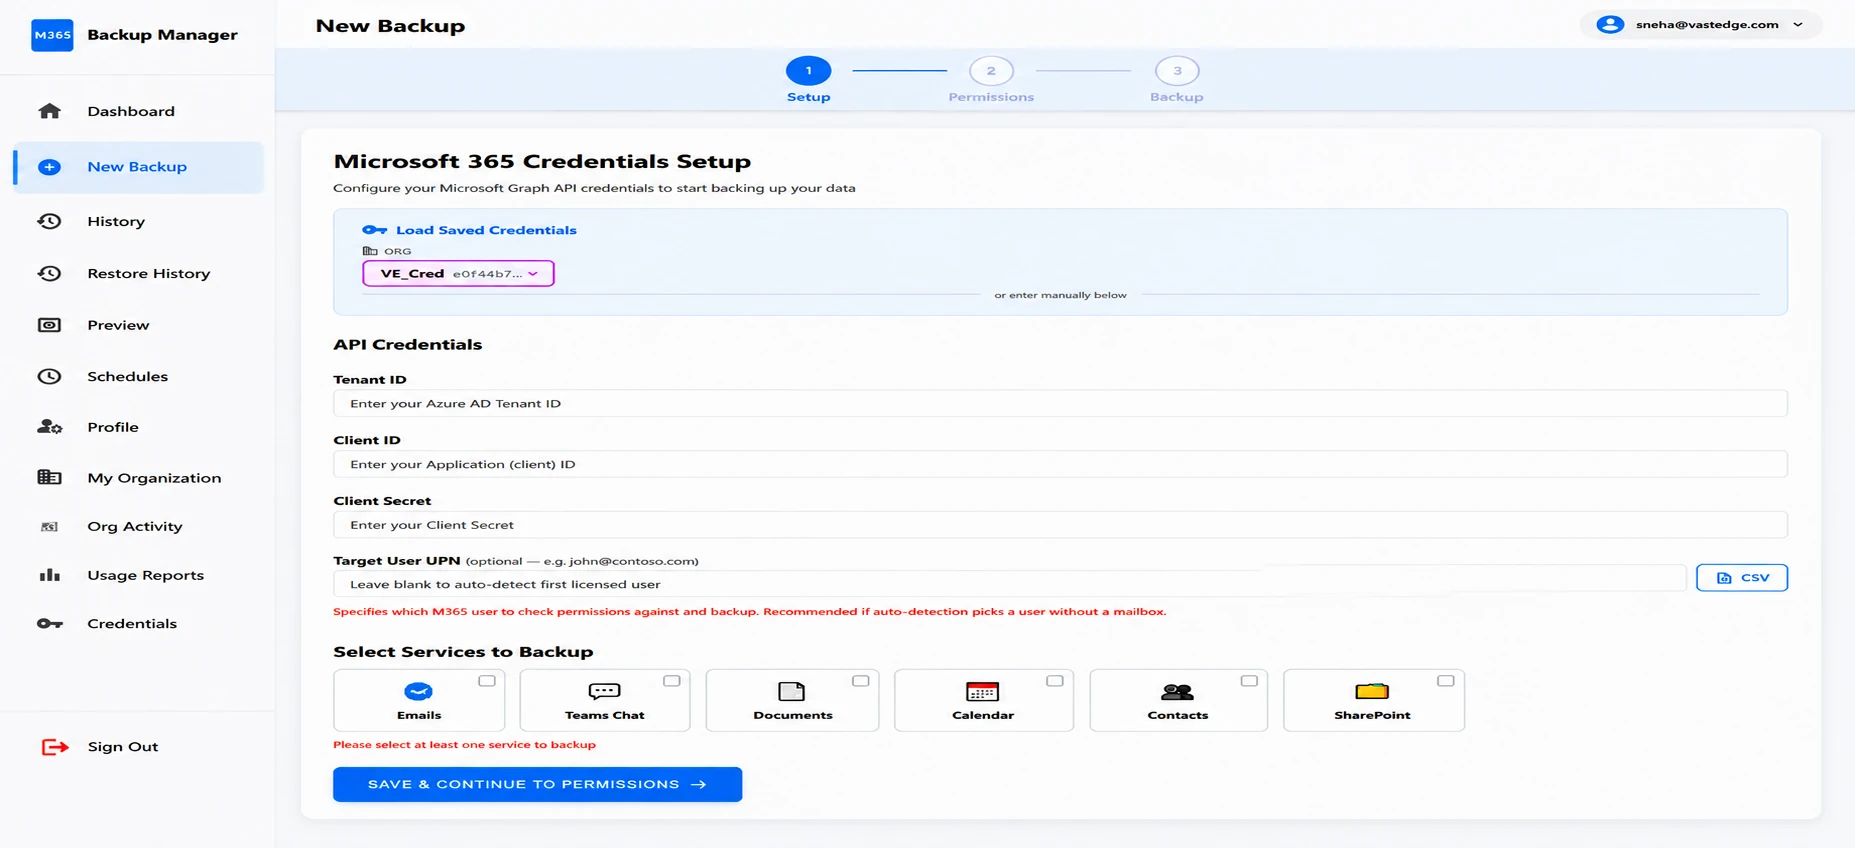Check the Contacts service checkbox
This screenshot has width=1855, height=848.
pyautogui.click(x=1249, y=681)
